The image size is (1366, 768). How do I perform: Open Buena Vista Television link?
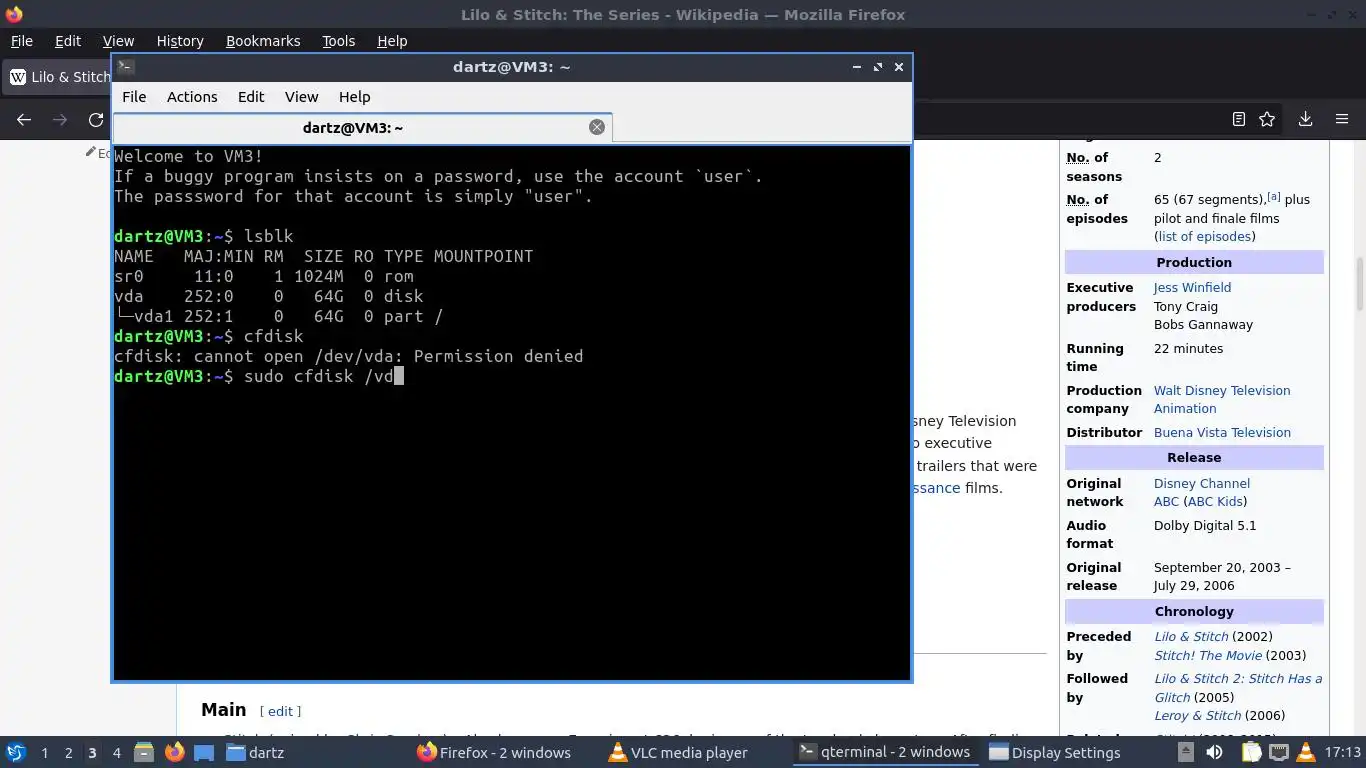1222,433
